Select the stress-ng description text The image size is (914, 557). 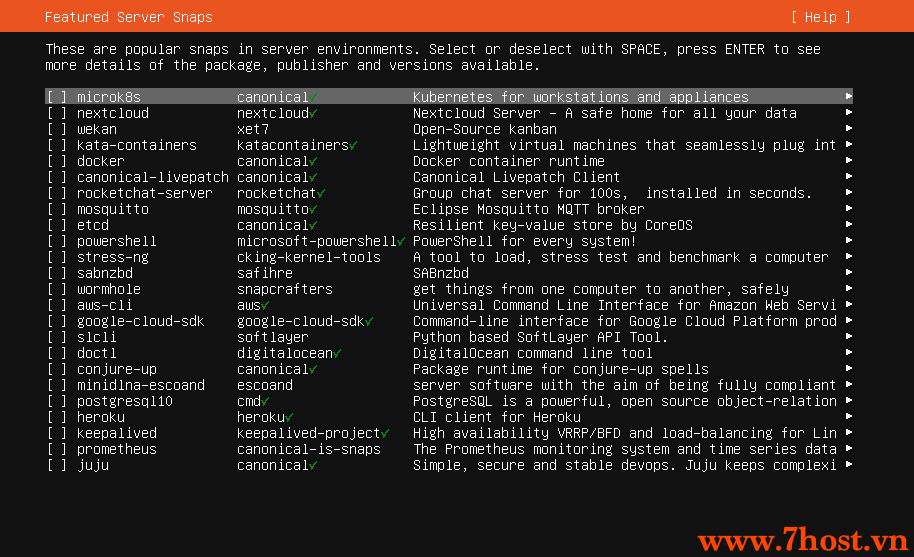[x=620, y=258]
